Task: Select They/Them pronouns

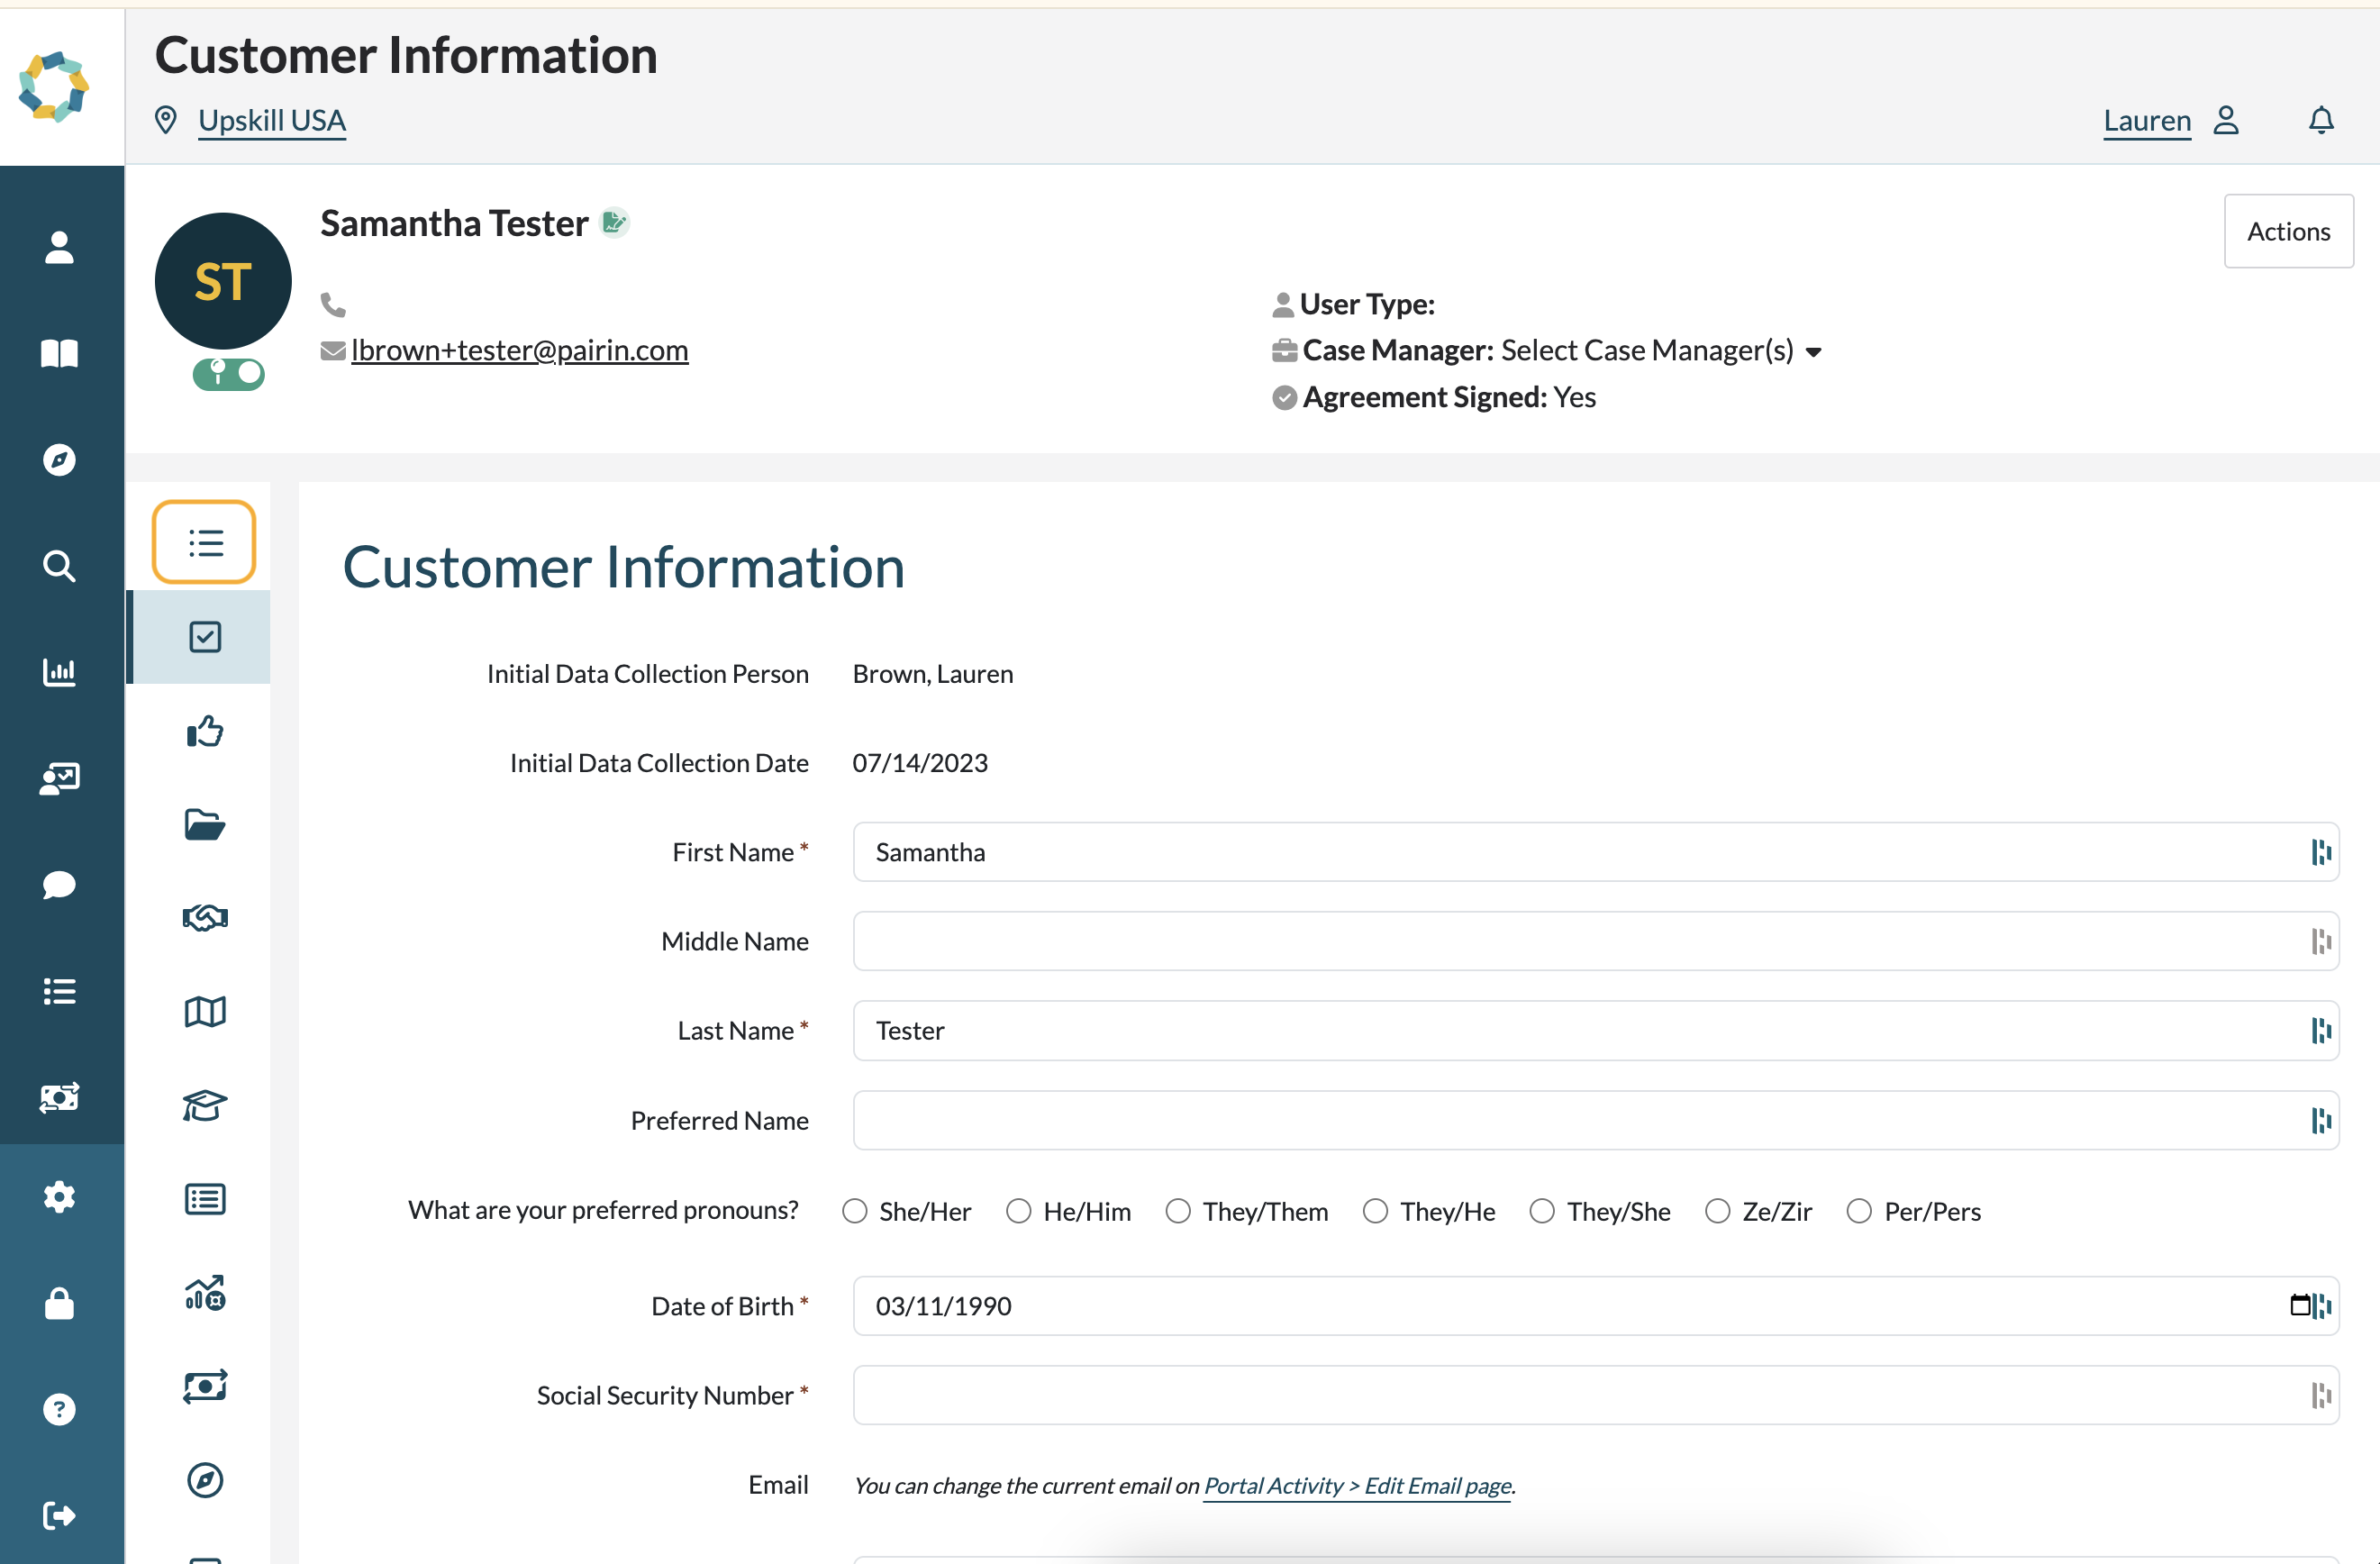Action: click(x=1178, y=1211)
